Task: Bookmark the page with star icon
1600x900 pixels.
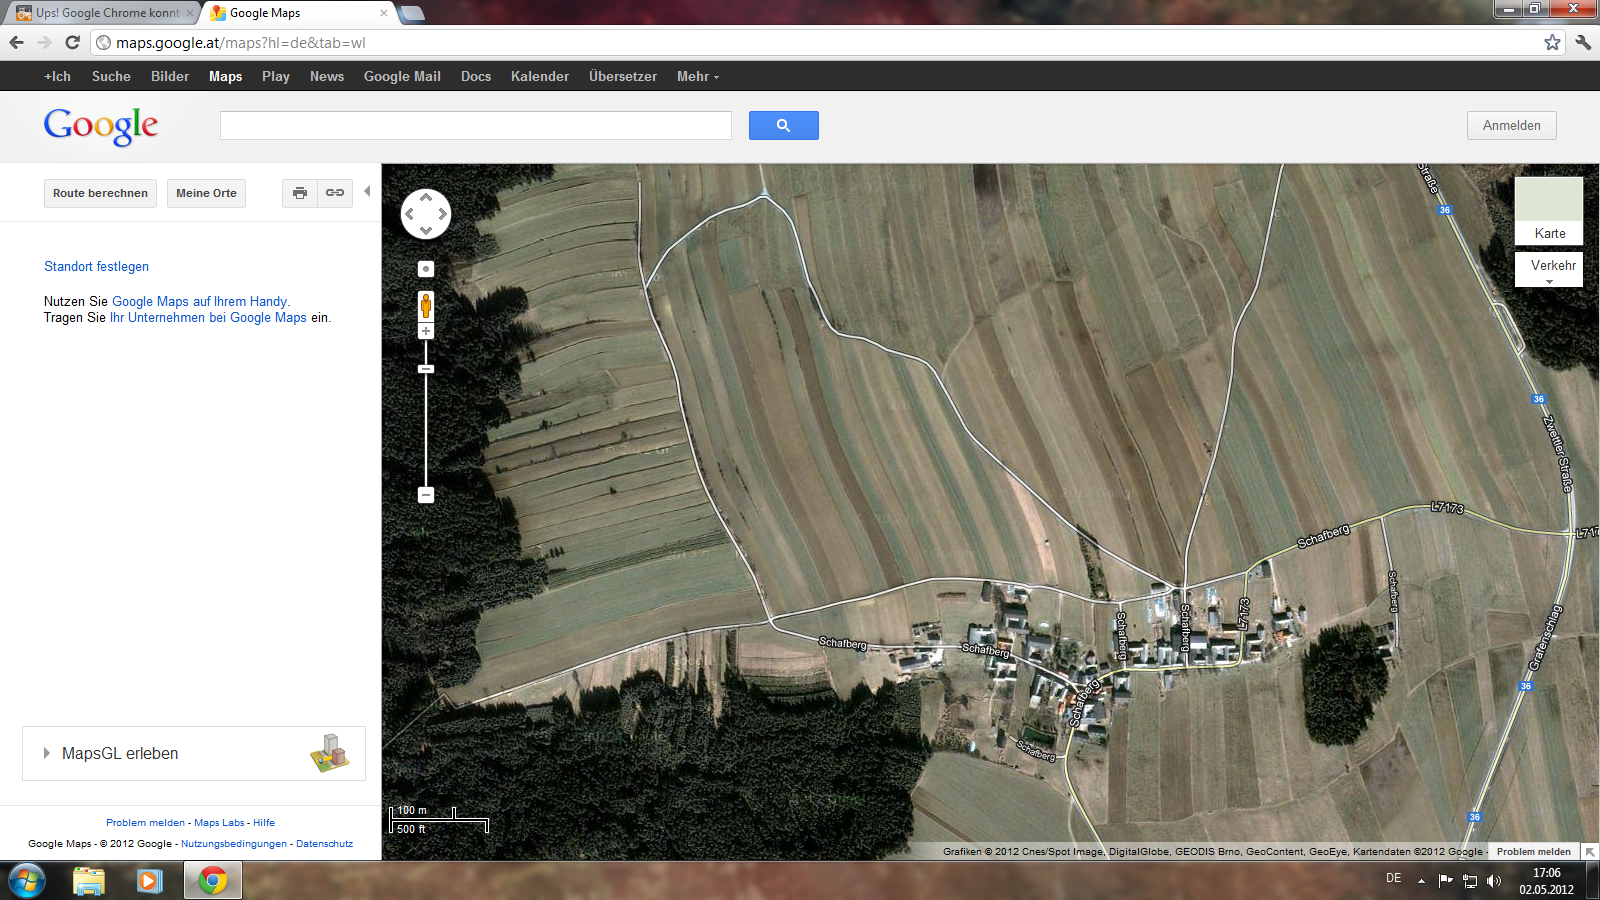Action: 1552,42
